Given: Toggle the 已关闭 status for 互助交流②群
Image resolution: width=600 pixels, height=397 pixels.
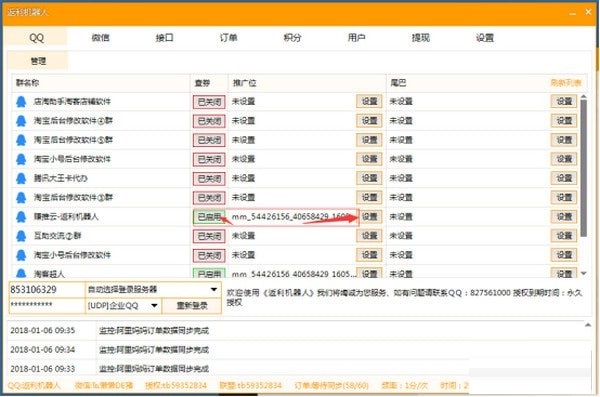Looking at the screenshot, I should coord(209,236).
